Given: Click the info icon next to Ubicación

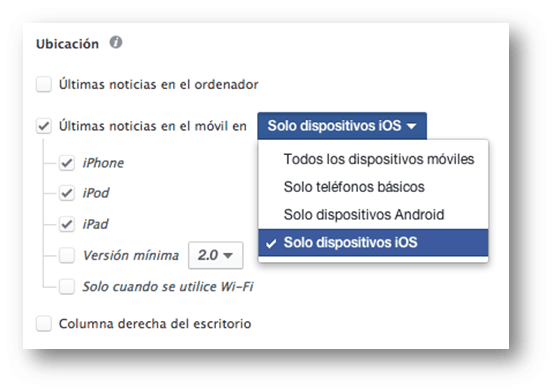Looking at the screenshot, I should [x=116, y=43].
